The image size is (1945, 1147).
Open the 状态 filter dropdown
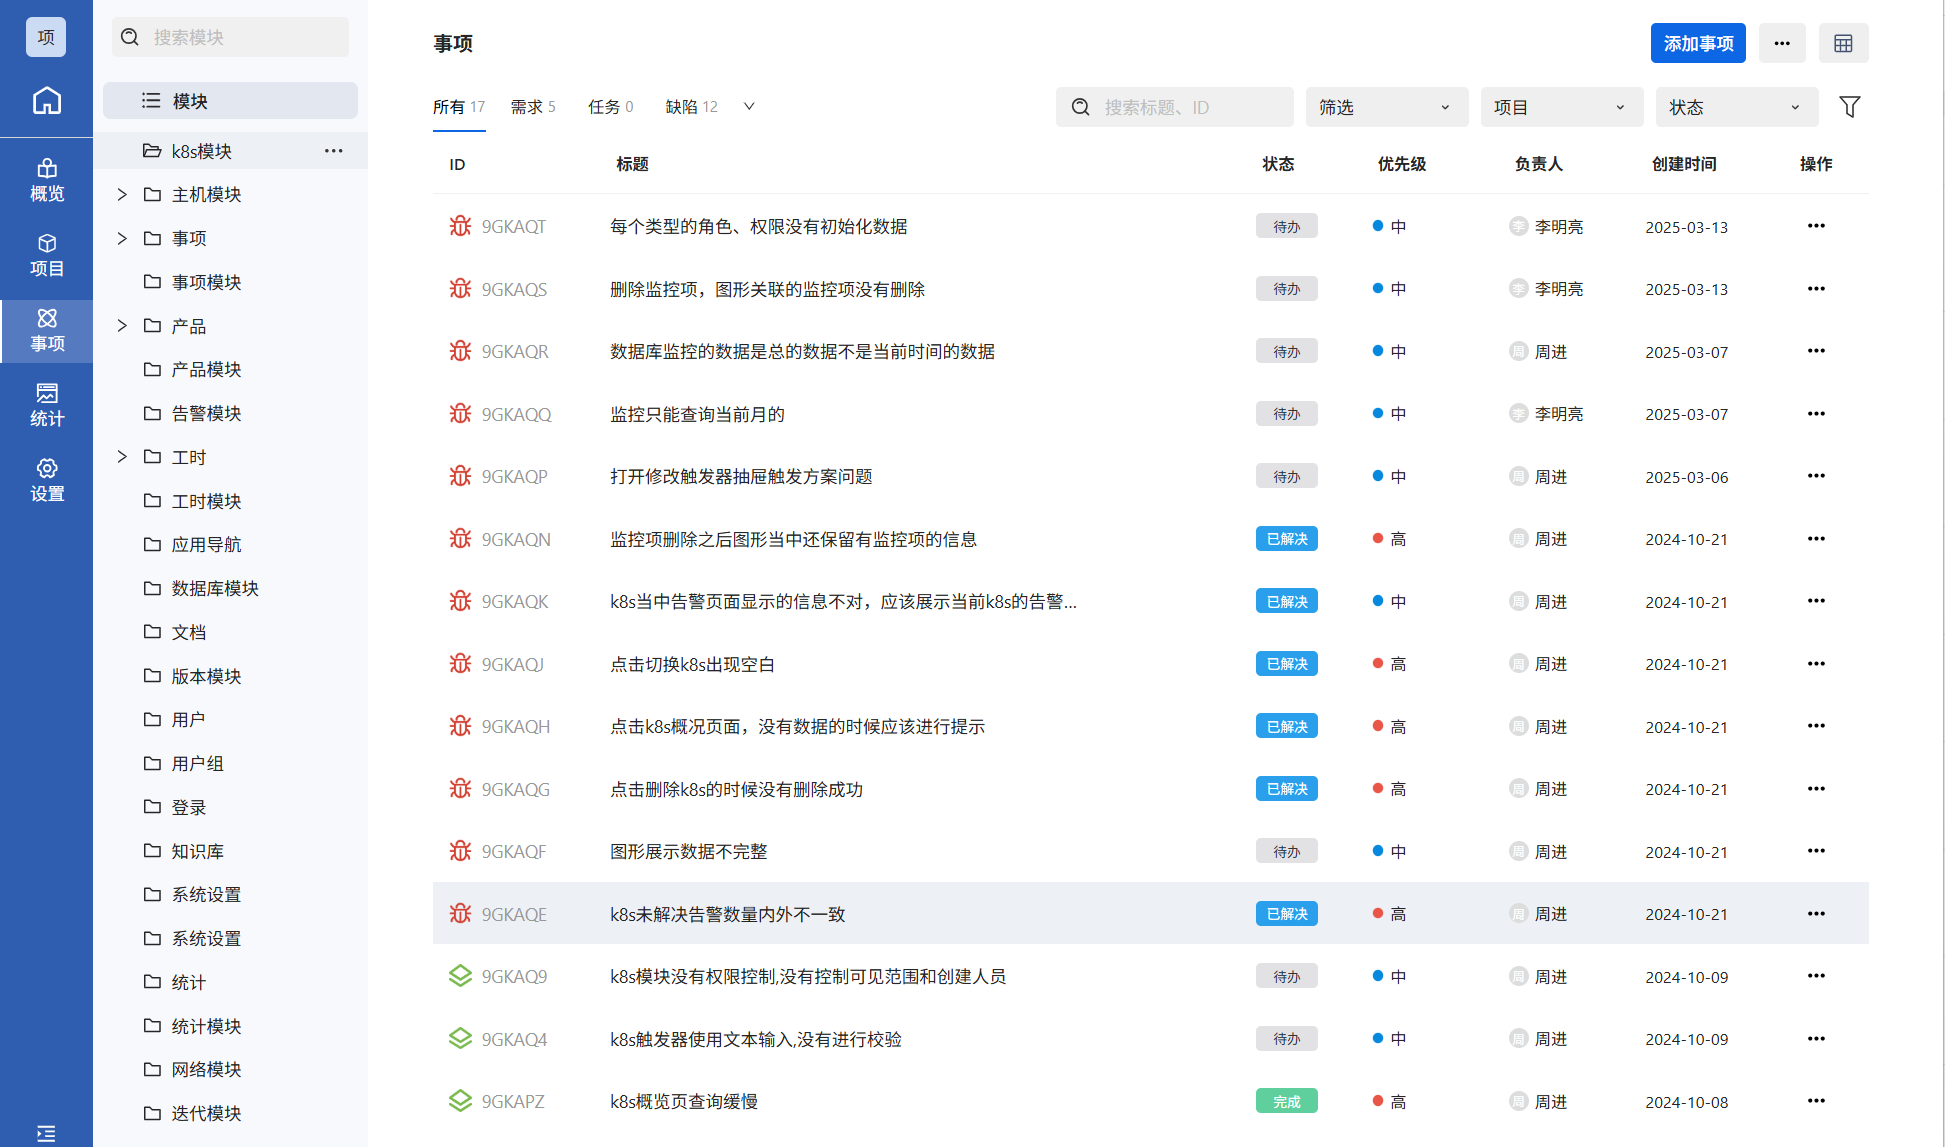1735,107
